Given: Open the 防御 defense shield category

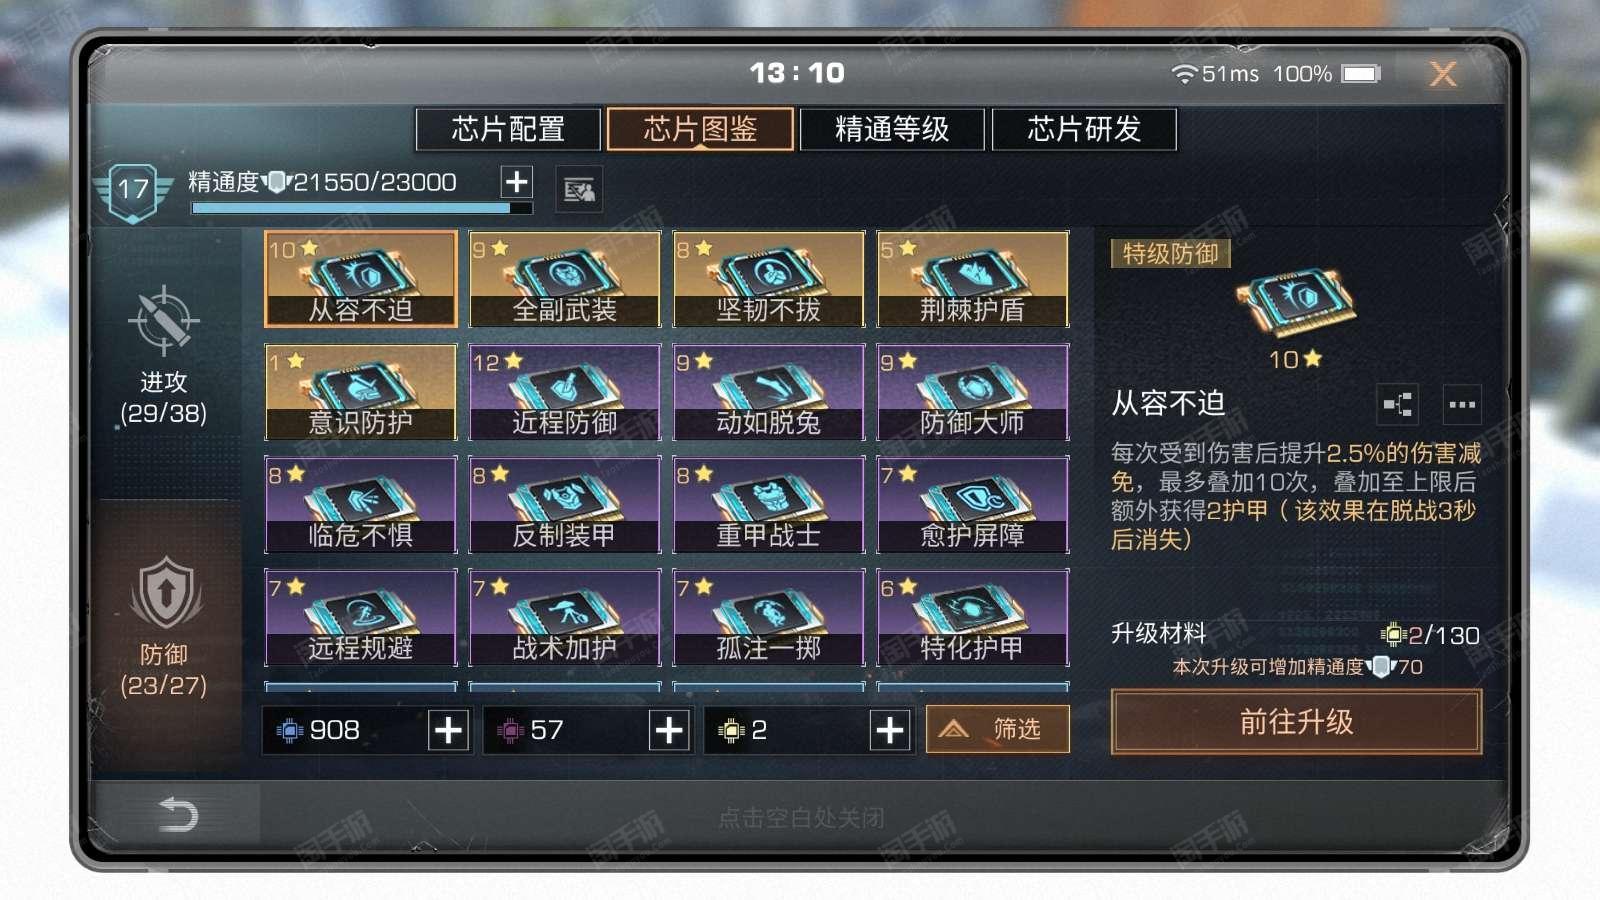Looking at the screenshot, I should tap(165, 594).
